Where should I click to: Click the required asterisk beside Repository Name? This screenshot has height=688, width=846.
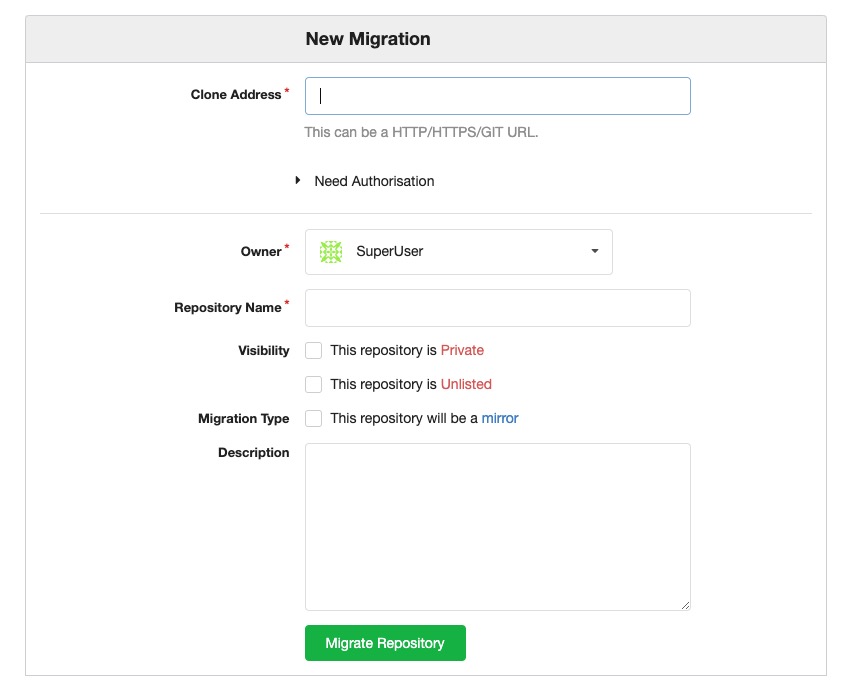pos(286,301)
